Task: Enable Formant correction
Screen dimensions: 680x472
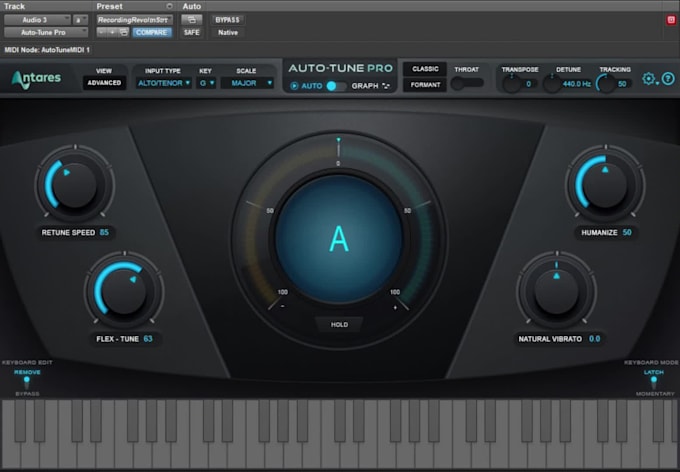Action: coord(425,85)
